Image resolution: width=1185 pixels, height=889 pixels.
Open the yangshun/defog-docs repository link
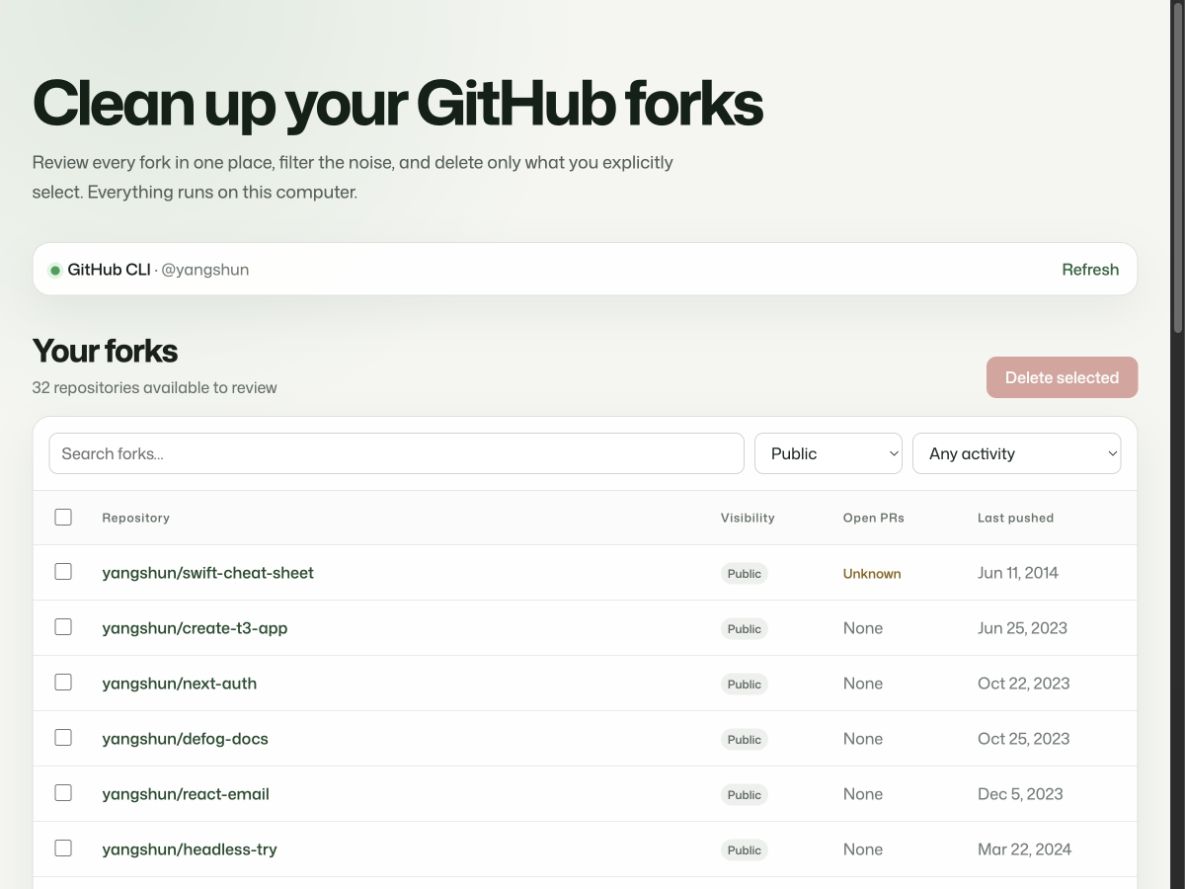point(185,739)
